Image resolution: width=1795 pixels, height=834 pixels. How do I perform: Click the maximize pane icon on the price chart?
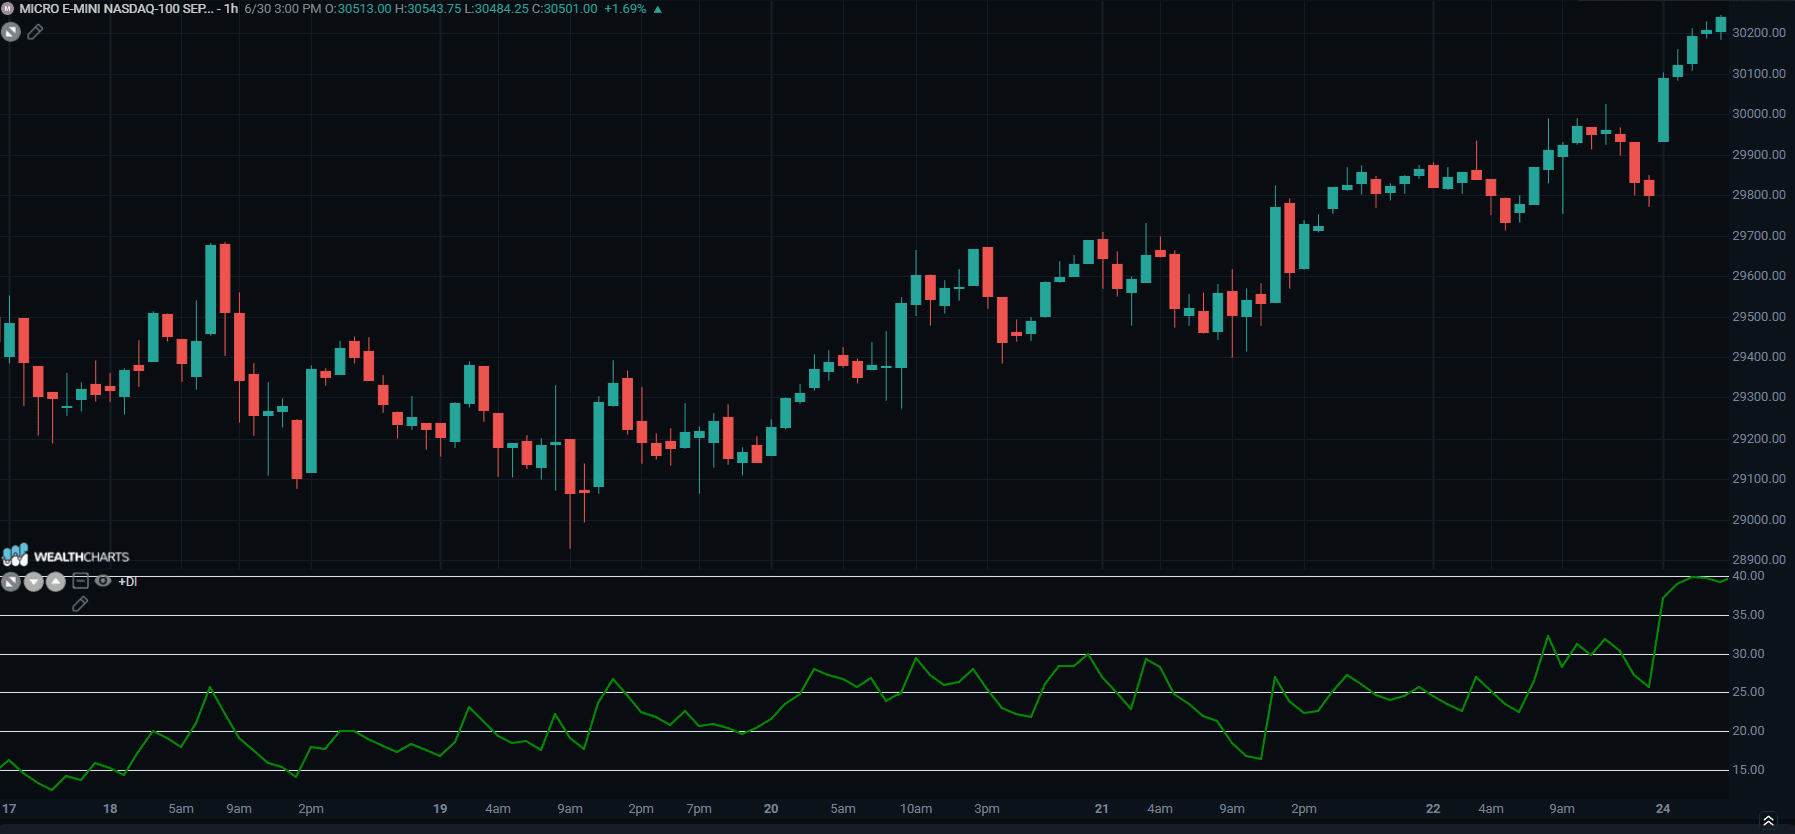click(11, 32)
